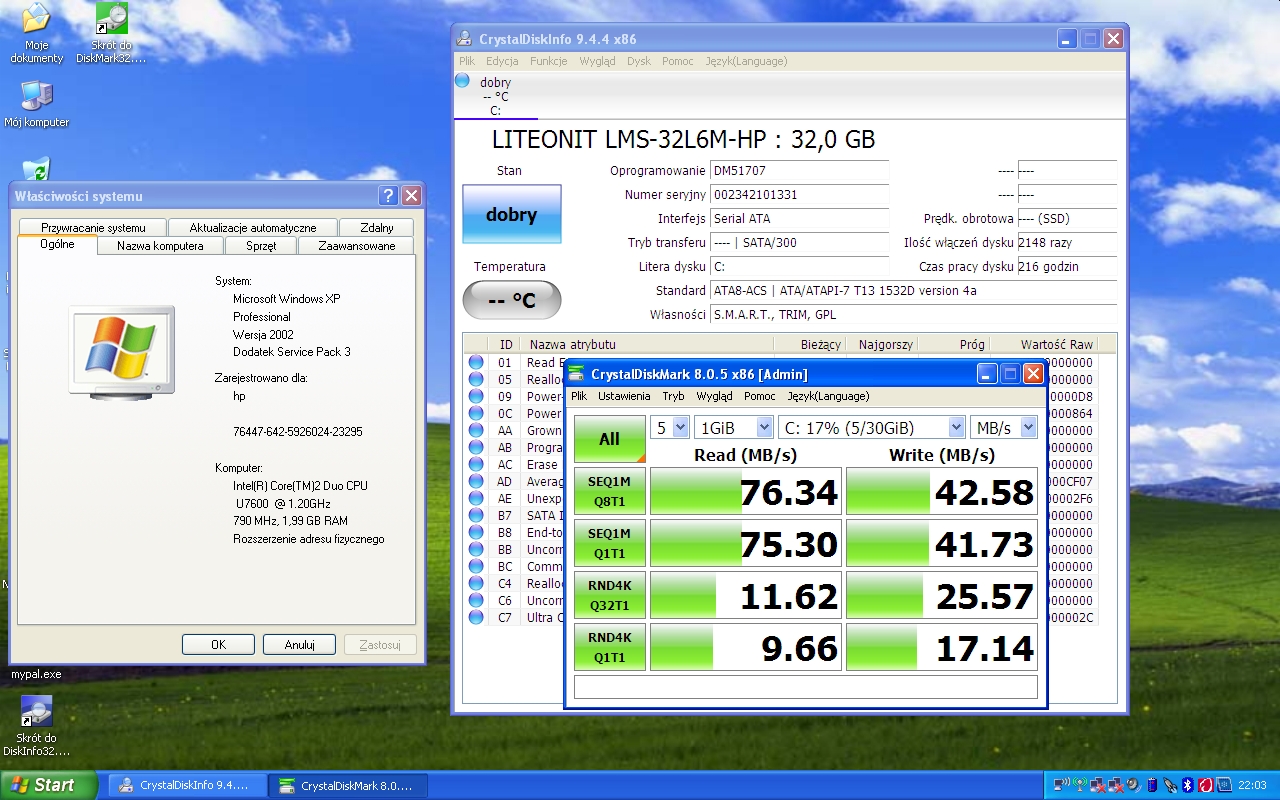
Task: Open the green antenna tray icon
Action: tap(1079, 784)
